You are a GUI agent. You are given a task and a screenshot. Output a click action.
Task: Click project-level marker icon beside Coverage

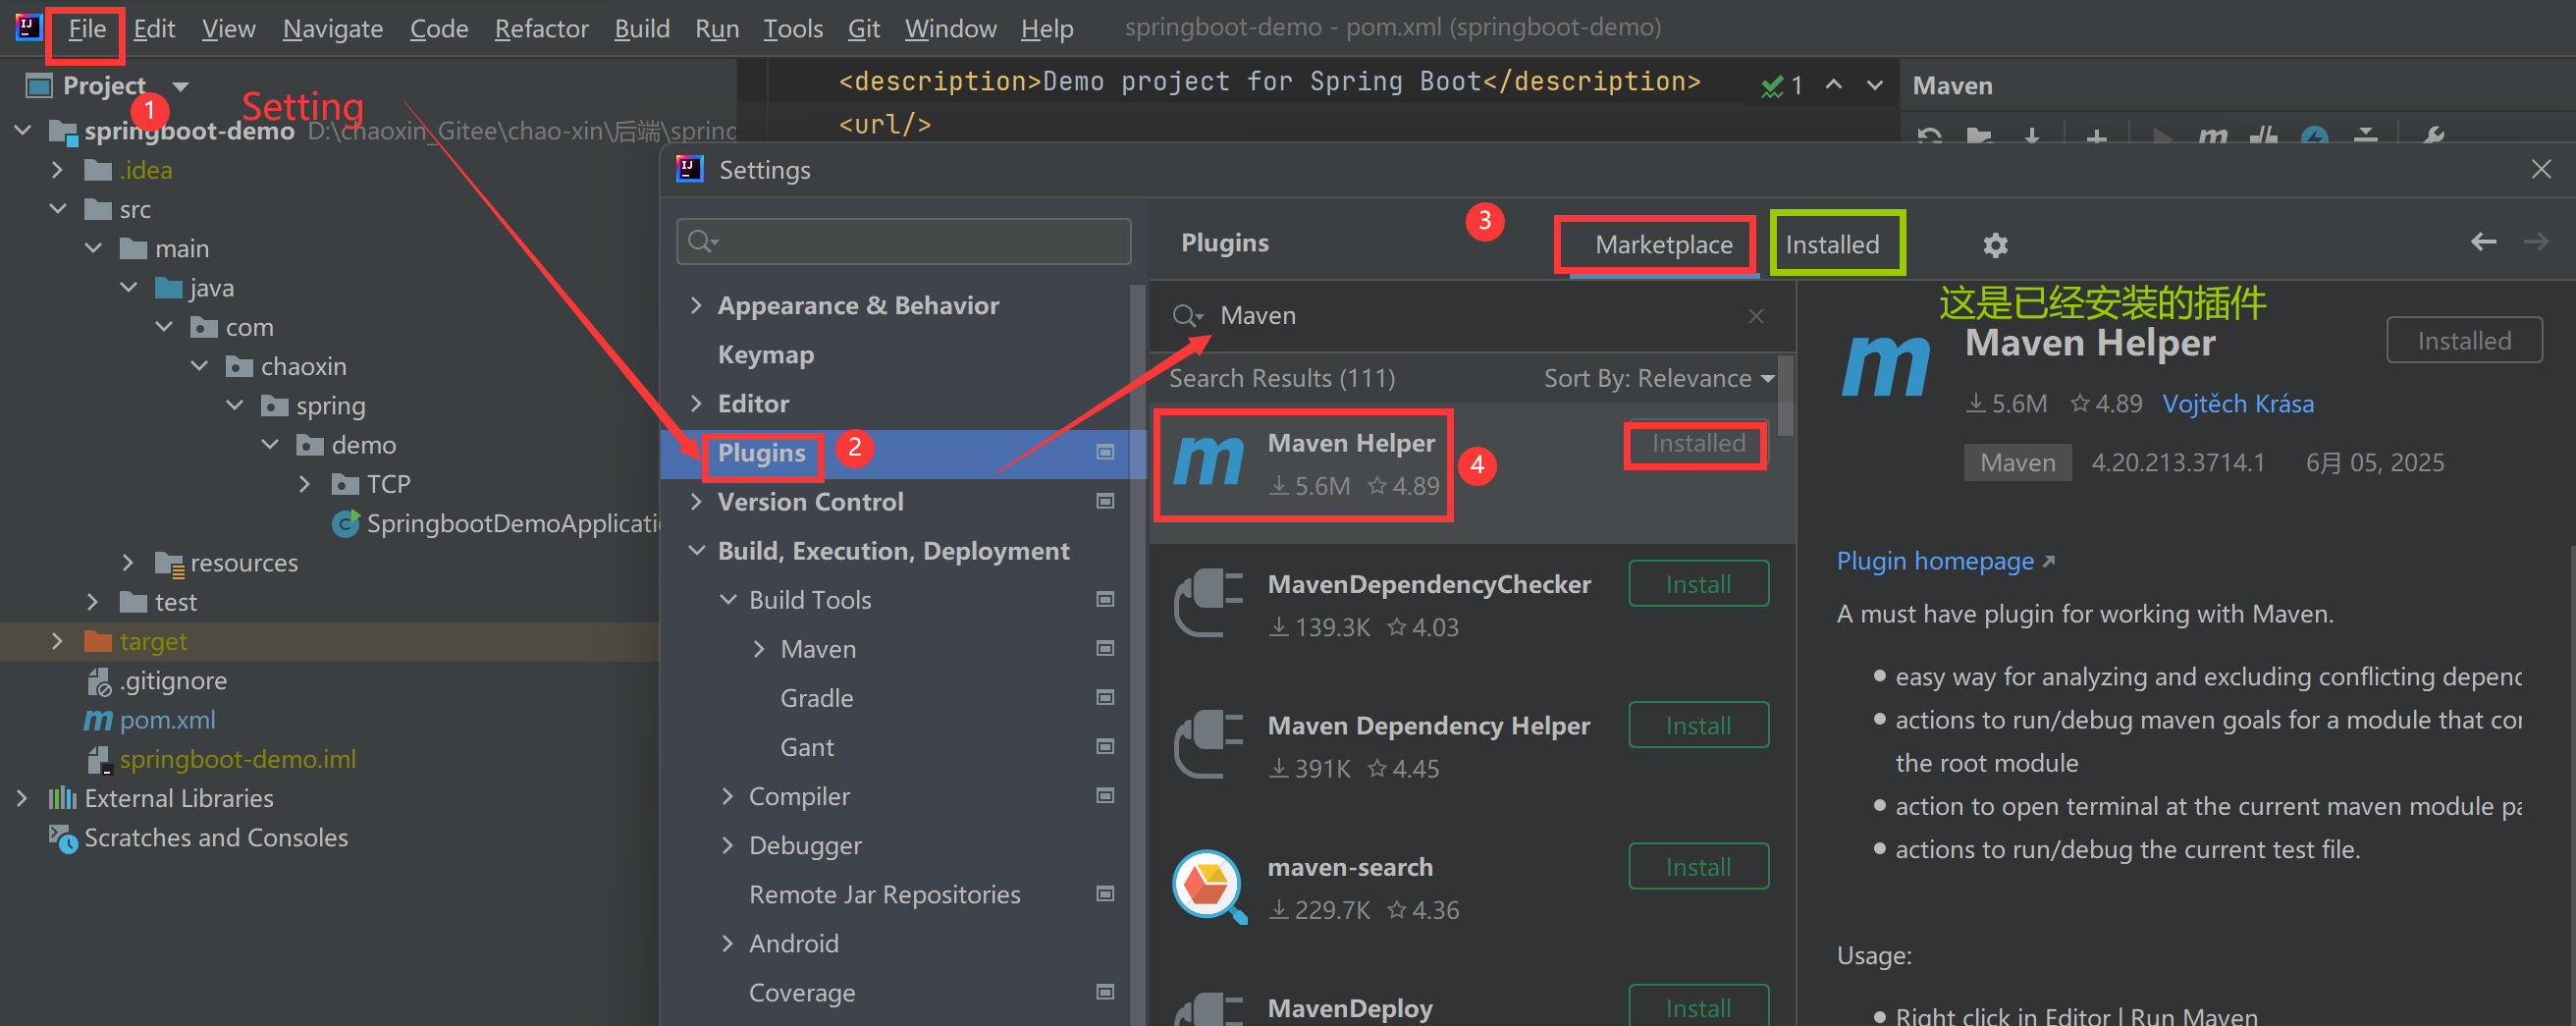click(x=1105, y=993)
